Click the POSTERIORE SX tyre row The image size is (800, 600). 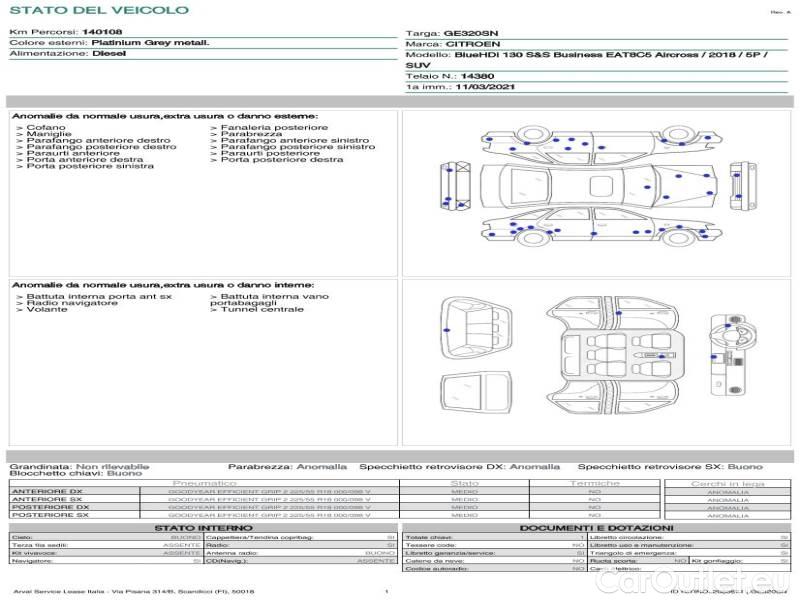click(200, 515)
